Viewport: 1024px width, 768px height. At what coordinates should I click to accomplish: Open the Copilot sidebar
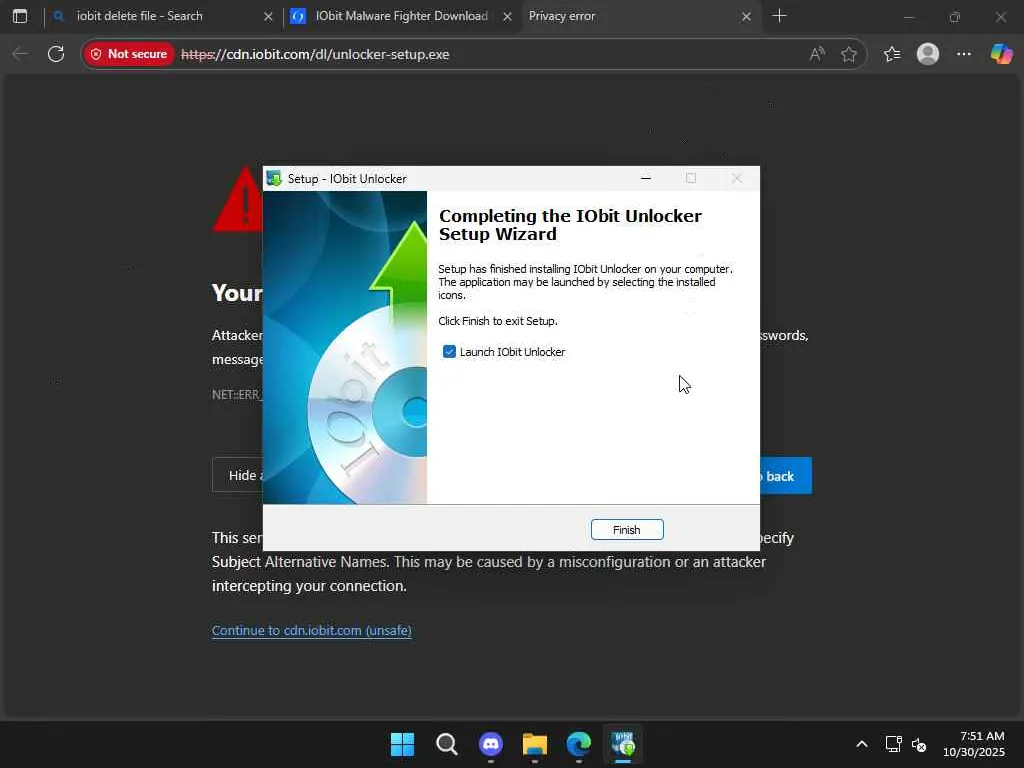pyautogui.click(x=1001, y=54)
